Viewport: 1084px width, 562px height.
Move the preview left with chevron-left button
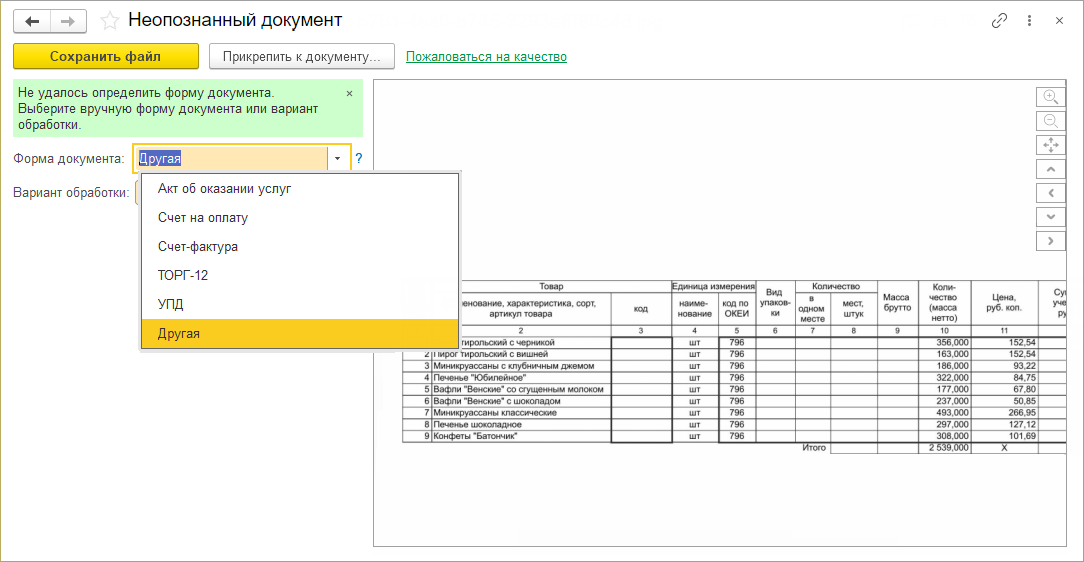pos(1050,193)
